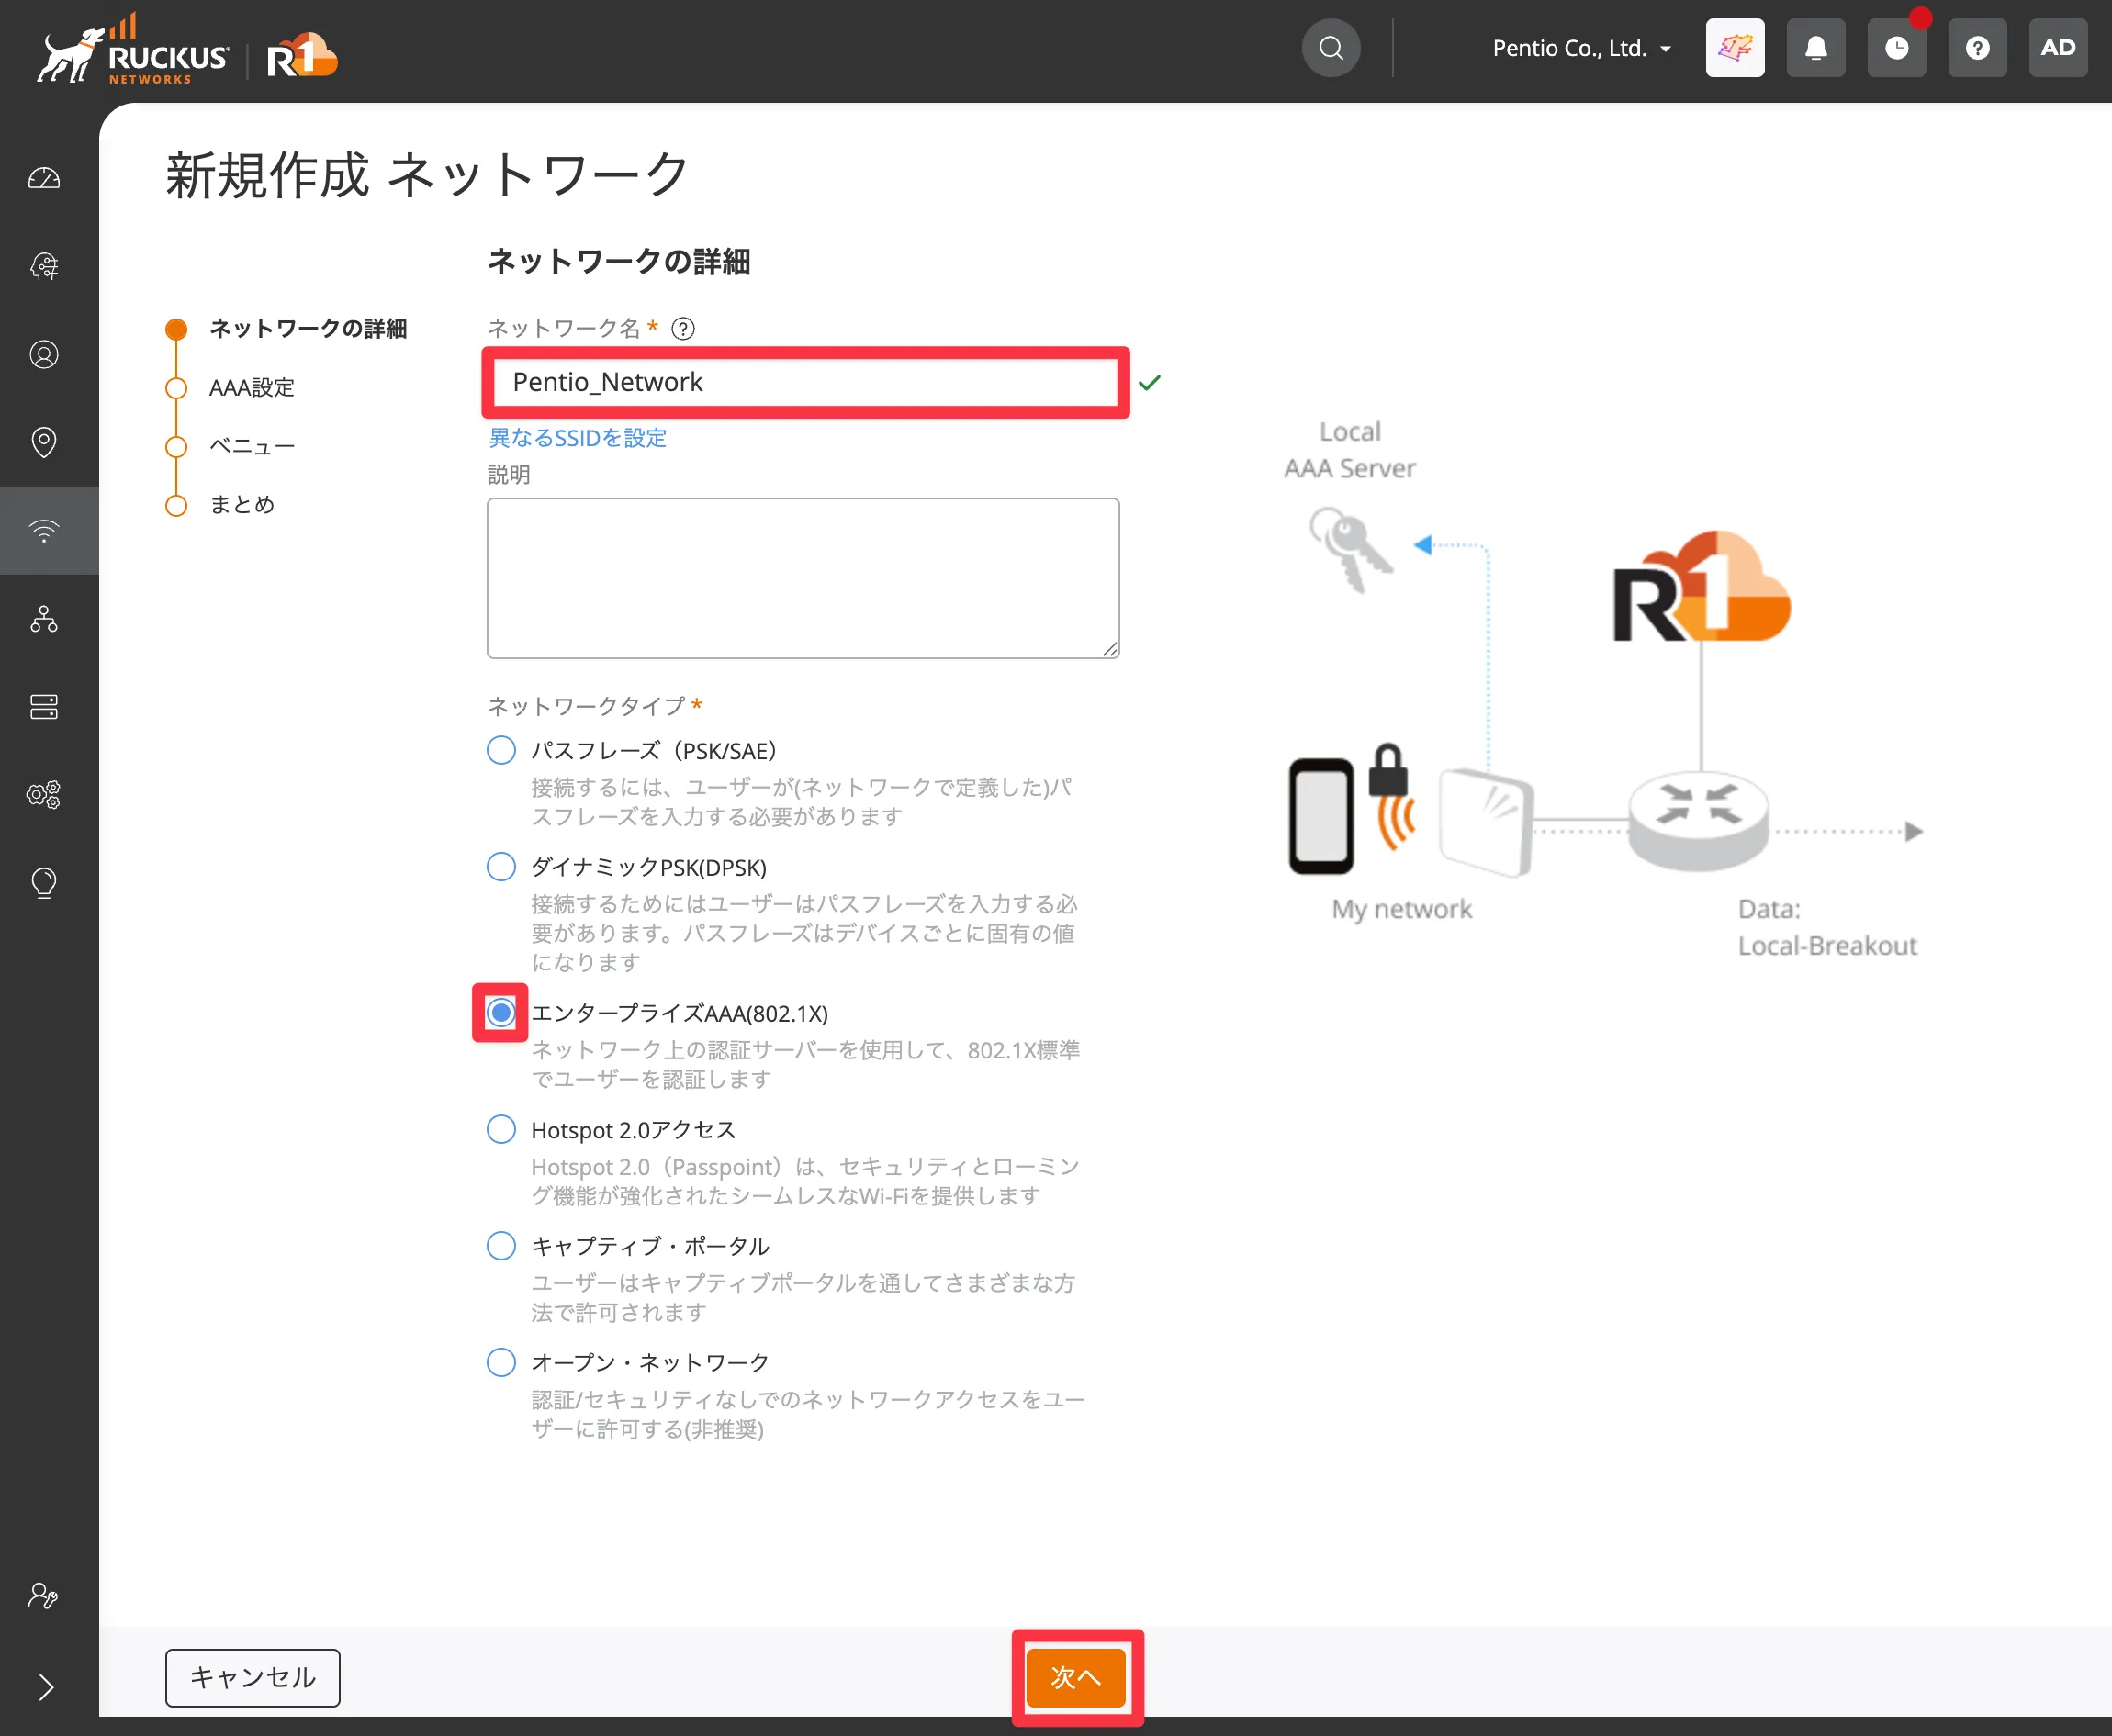The width and height of the screenshot is (2112, 1736).
Task: Go to ベニュー wizard step
Action: point(252,446)
